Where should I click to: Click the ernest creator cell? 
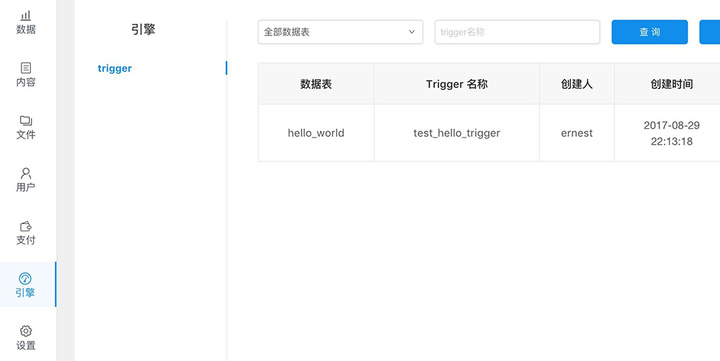pyautogui.click(x=577, y=133)
